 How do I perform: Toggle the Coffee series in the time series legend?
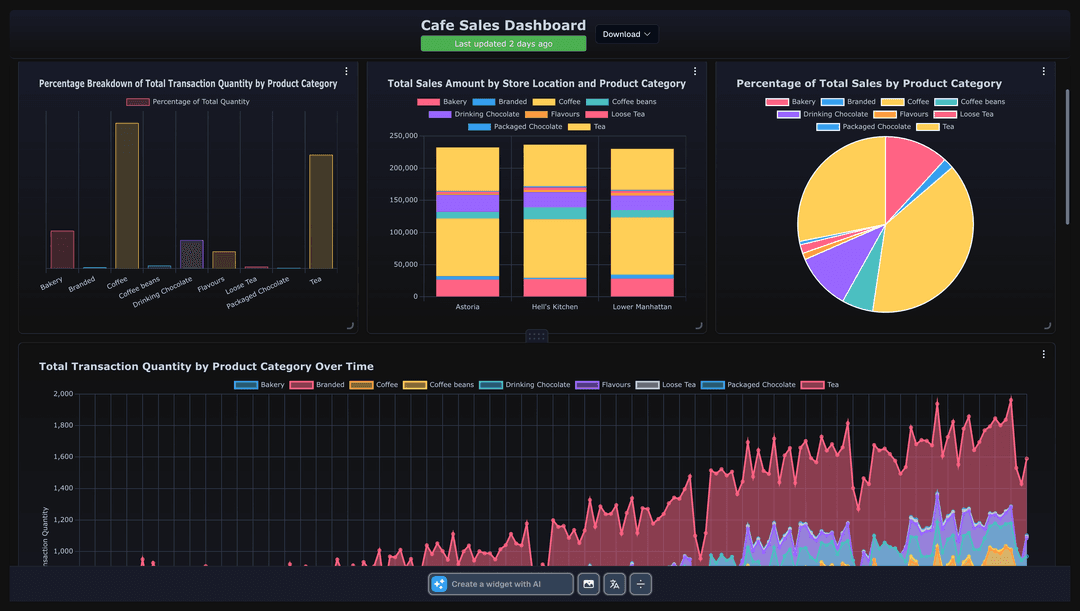374,384
